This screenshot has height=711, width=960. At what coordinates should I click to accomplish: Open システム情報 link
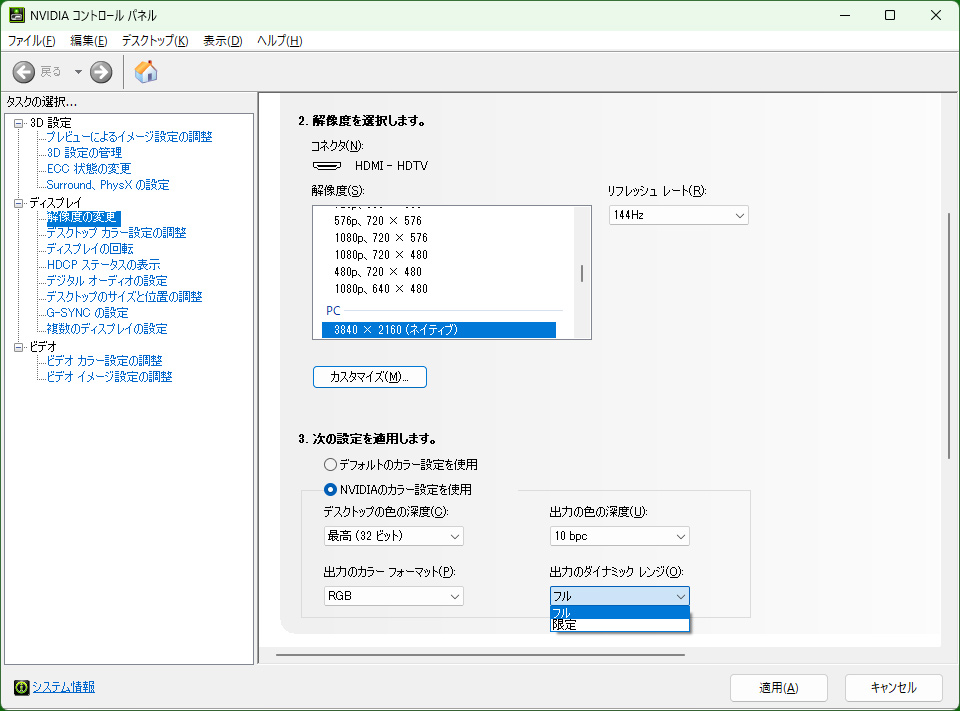click(x=63, y=687)
